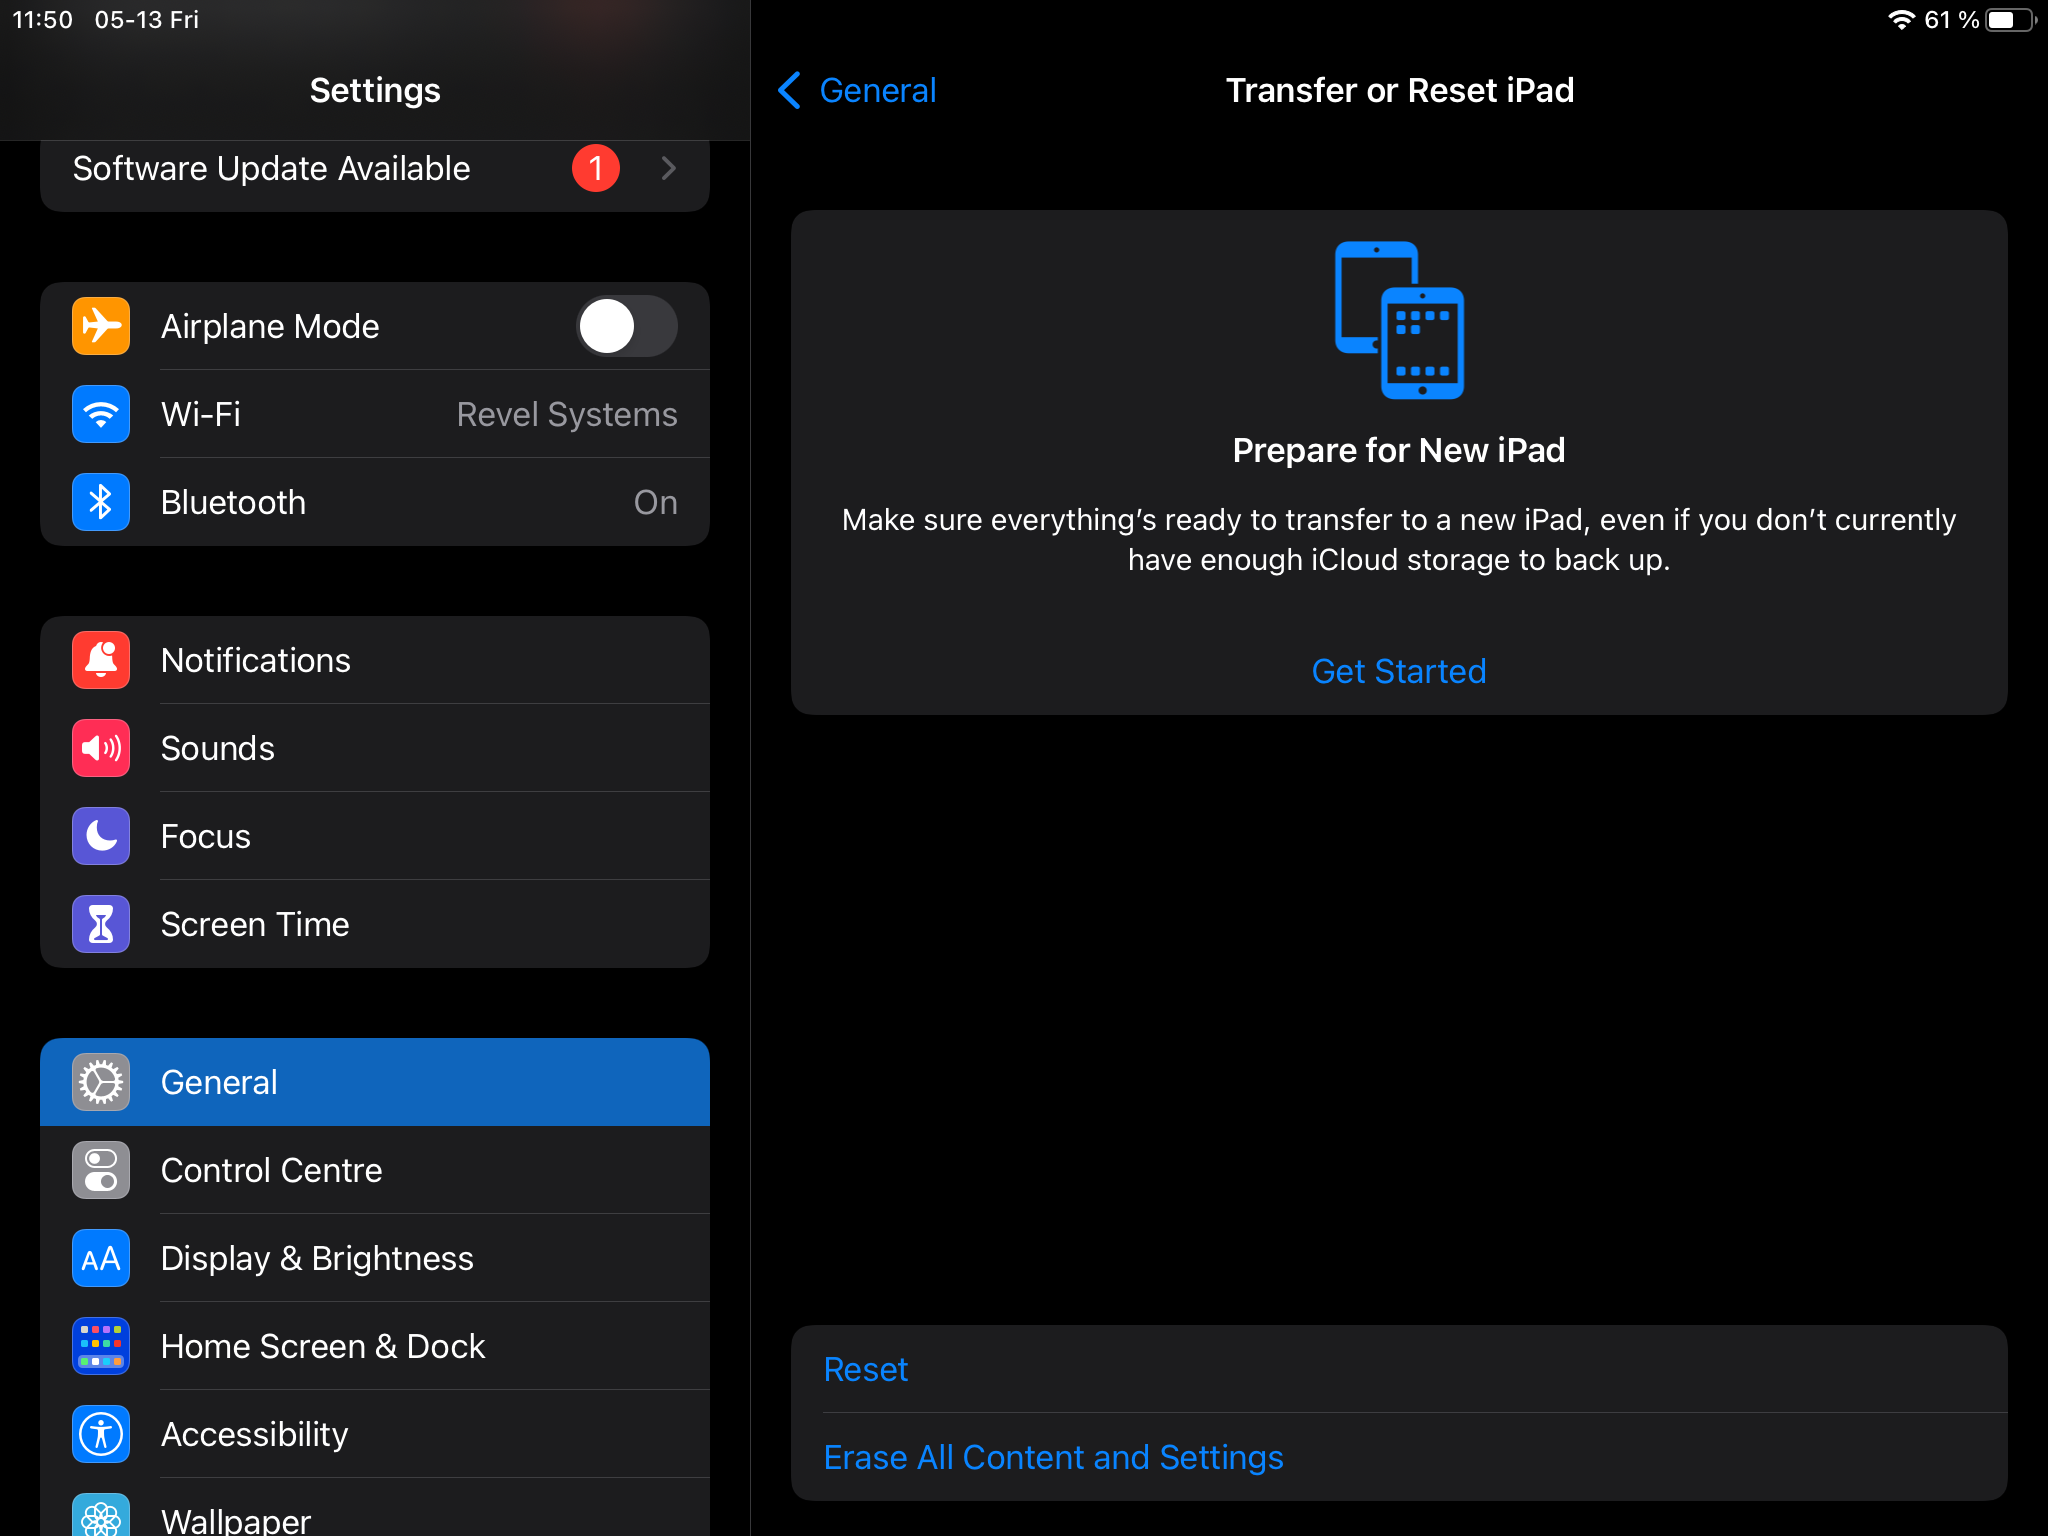This screenshot has width=2048, height=1536.
Task: Tap the Reset option
Action: click(866, 1369)
